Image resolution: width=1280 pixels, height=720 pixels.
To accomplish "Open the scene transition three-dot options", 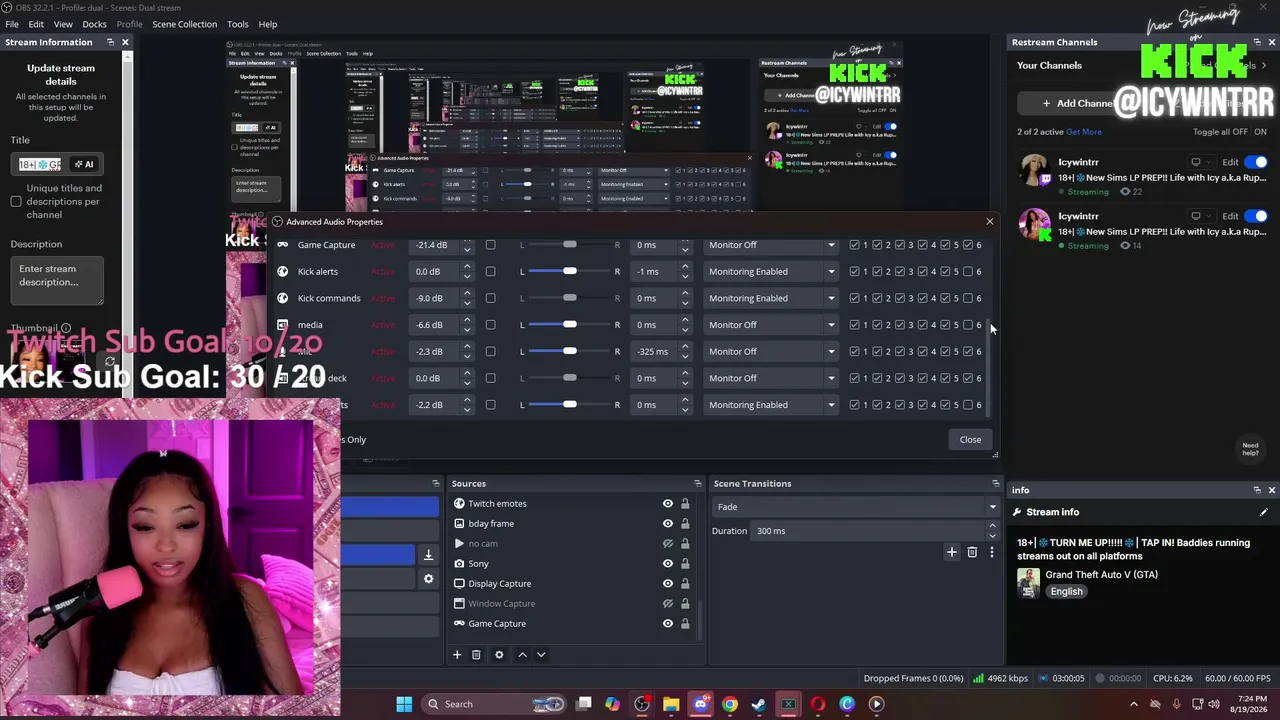I will (992, 552).
